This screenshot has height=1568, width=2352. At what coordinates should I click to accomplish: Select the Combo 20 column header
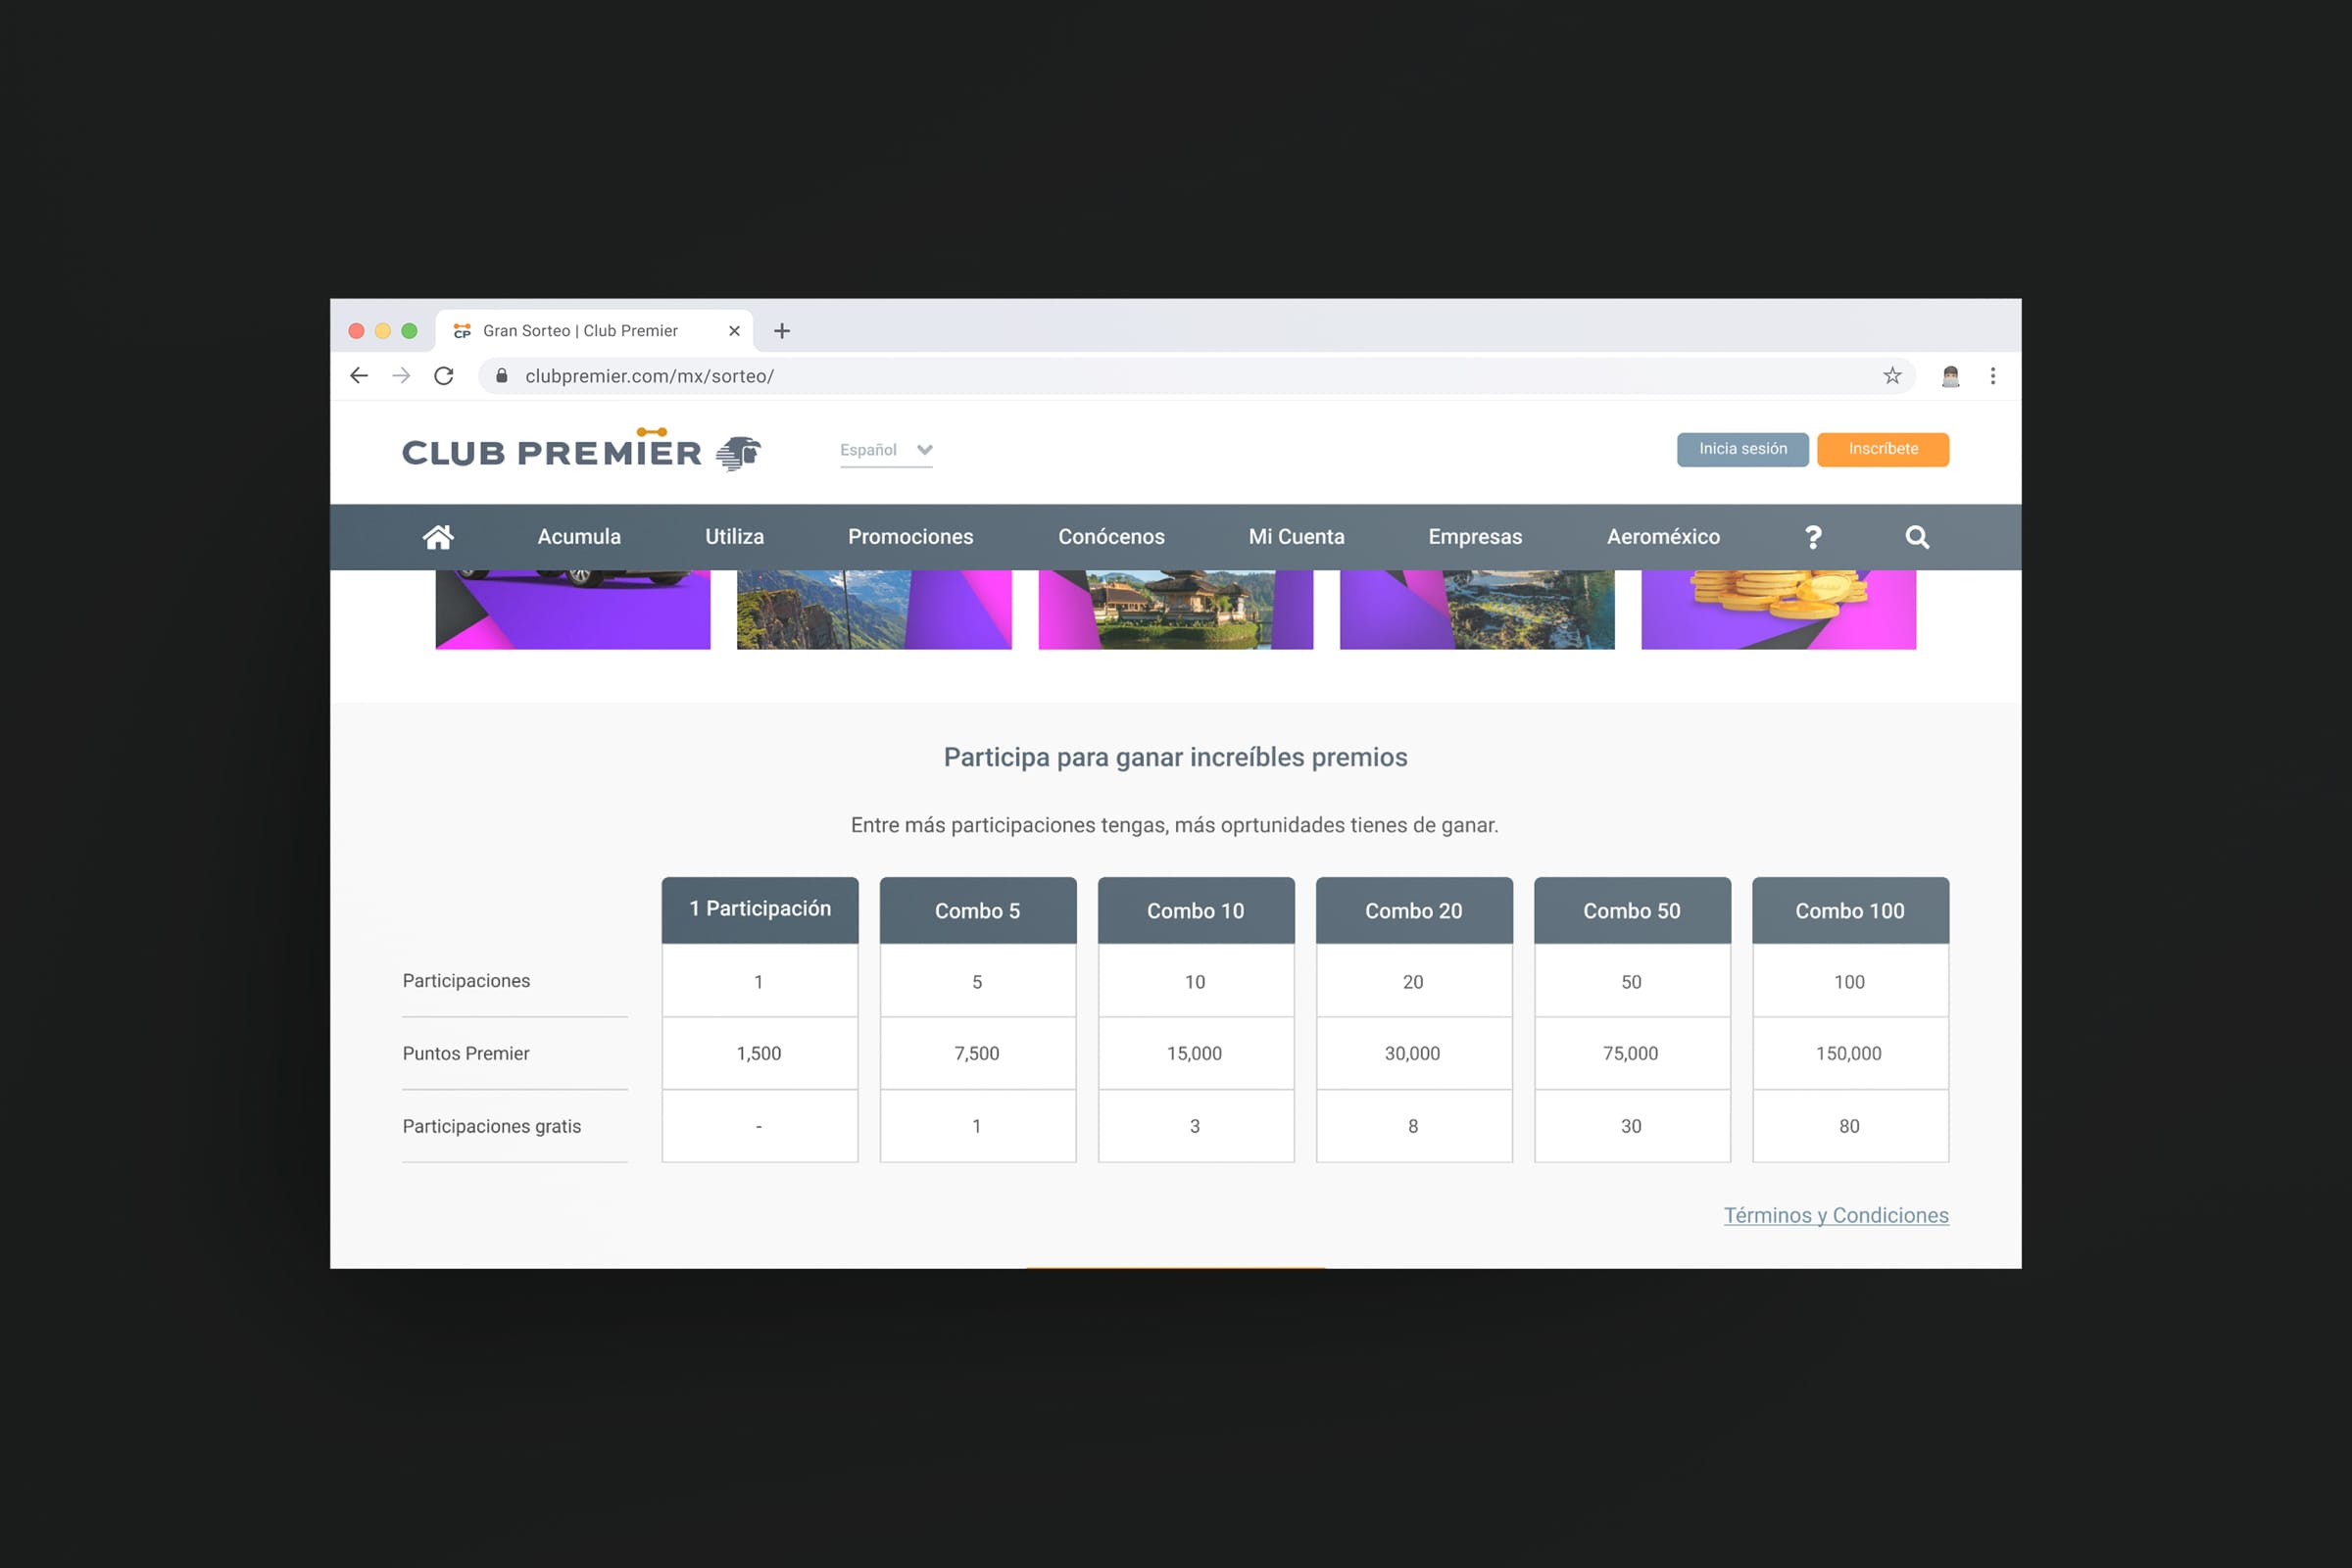(1414, 910)
